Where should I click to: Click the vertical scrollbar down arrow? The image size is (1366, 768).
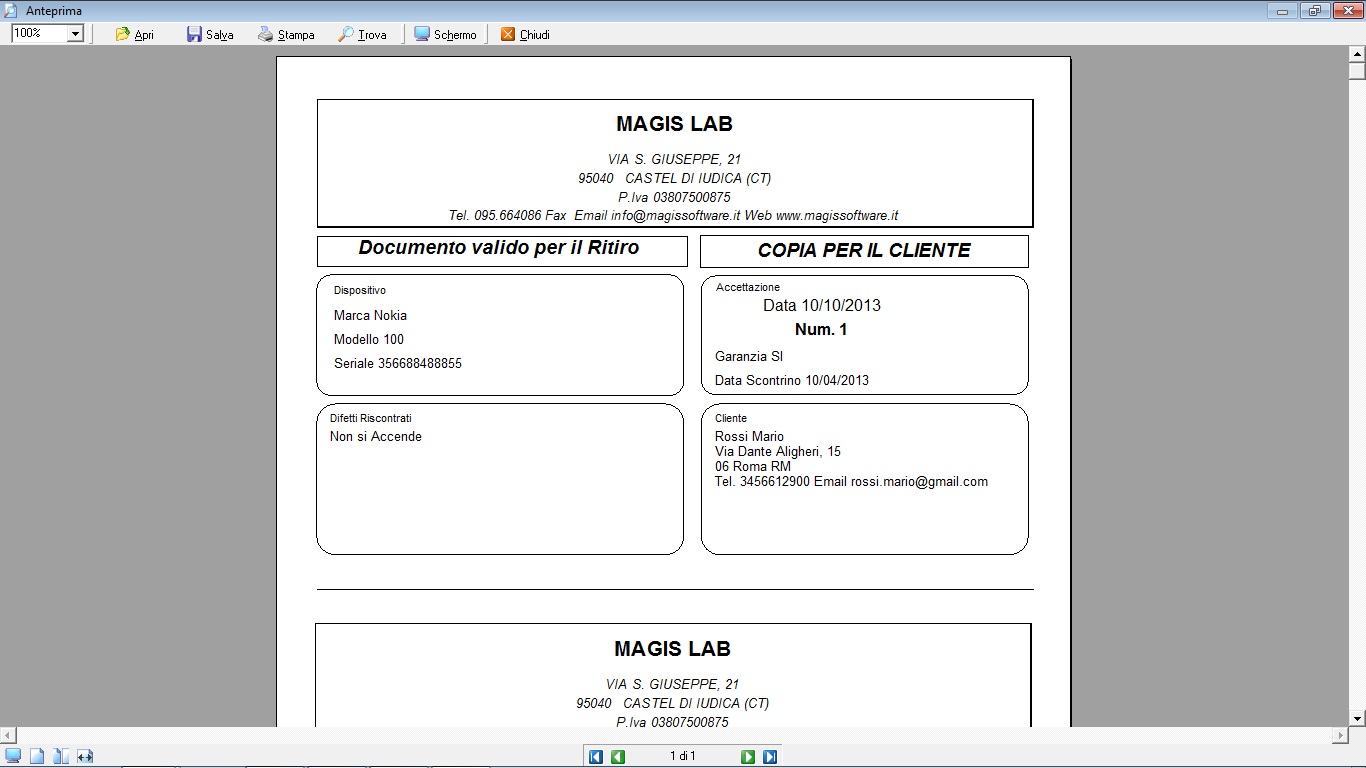point(1357,718)
